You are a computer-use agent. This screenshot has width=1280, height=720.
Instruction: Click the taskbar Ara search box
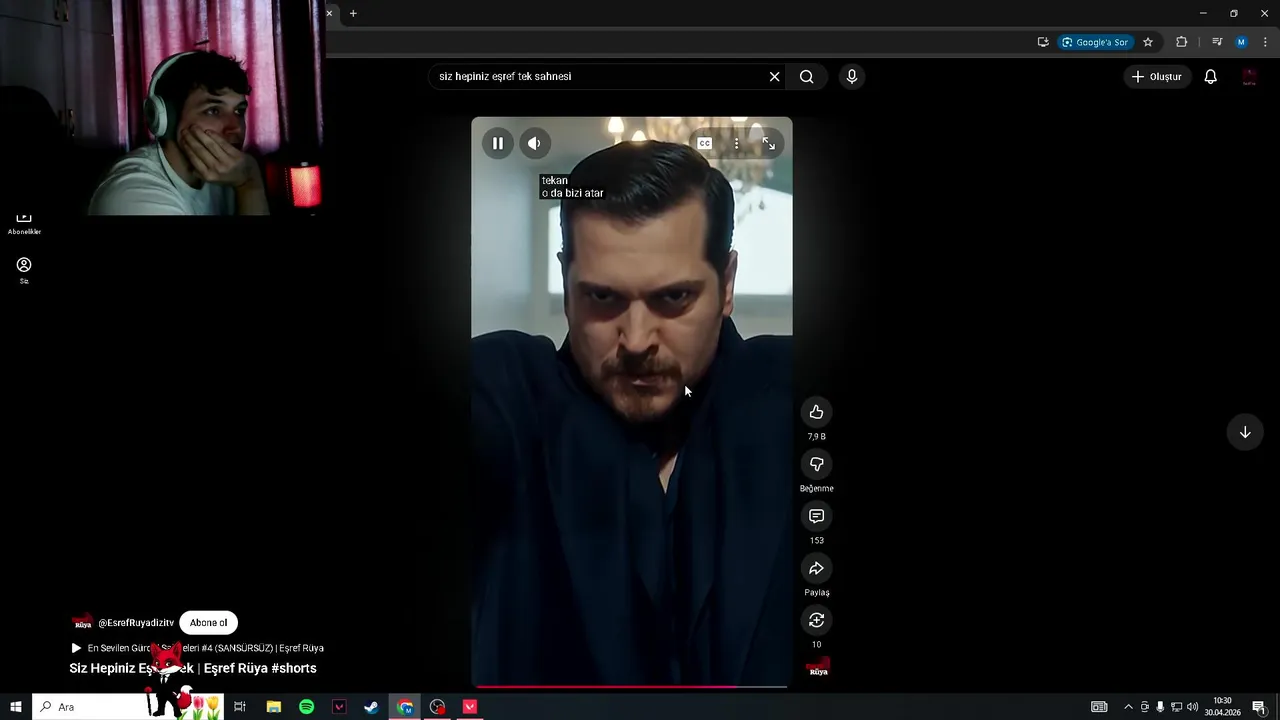click(x=128, y=707)
